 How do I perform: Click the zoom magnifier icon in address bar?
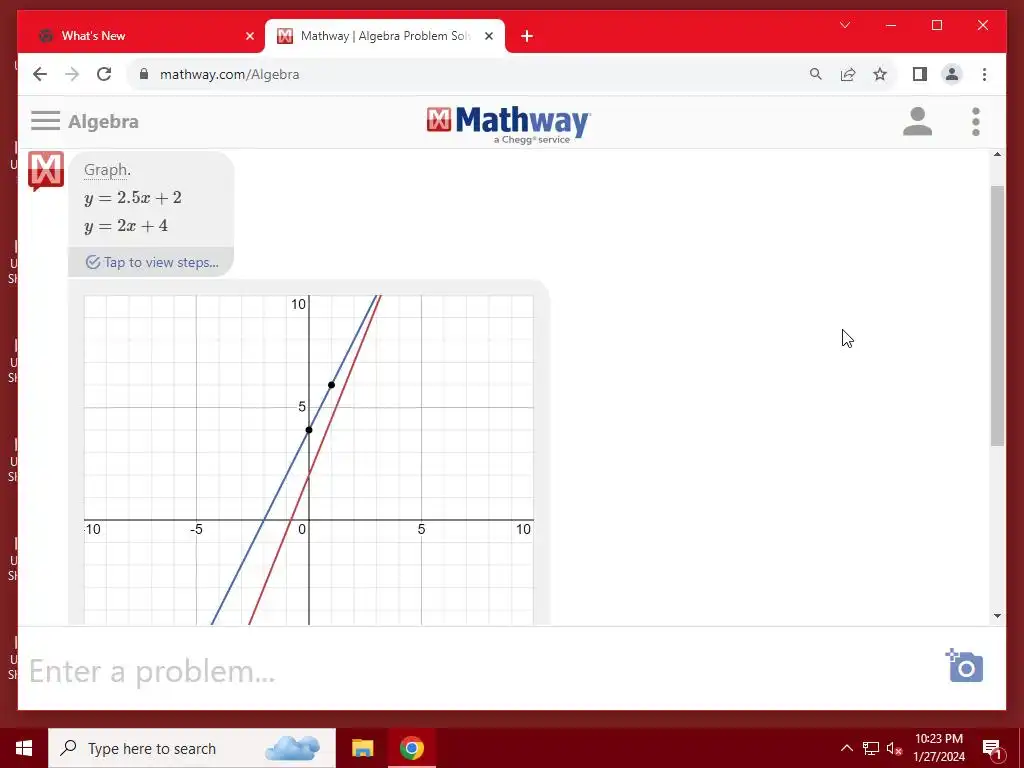point(816,74)
